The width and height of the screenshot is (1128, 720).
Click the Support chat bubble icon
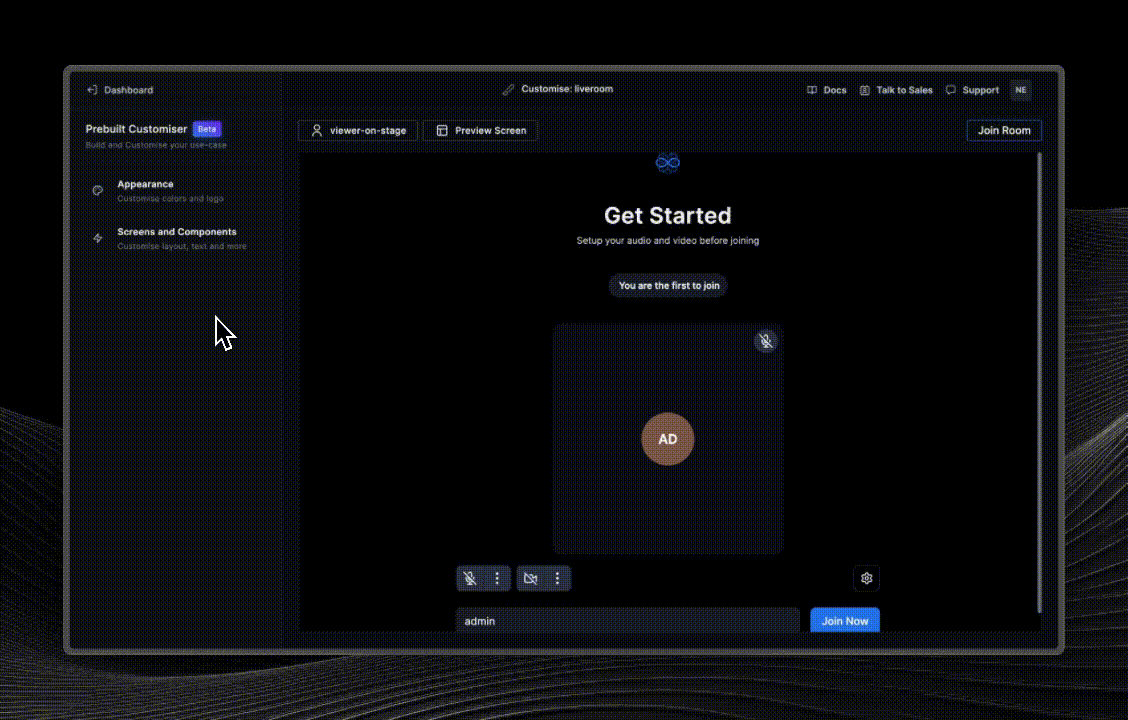950,90
